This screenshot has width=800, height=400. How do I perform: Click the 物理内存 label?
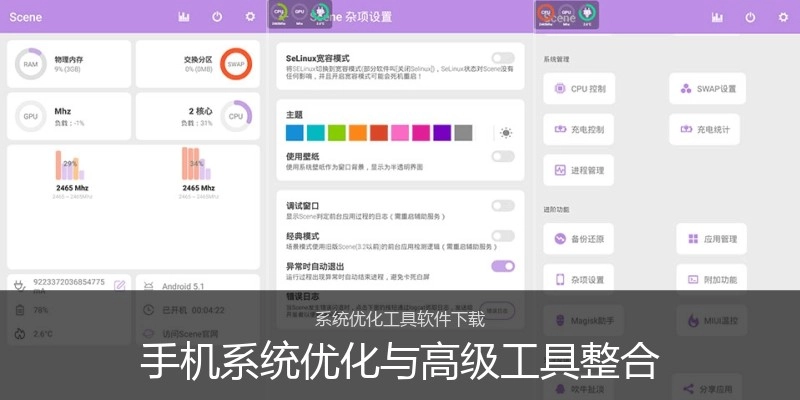pyautogui.click(x=70, y=59)
